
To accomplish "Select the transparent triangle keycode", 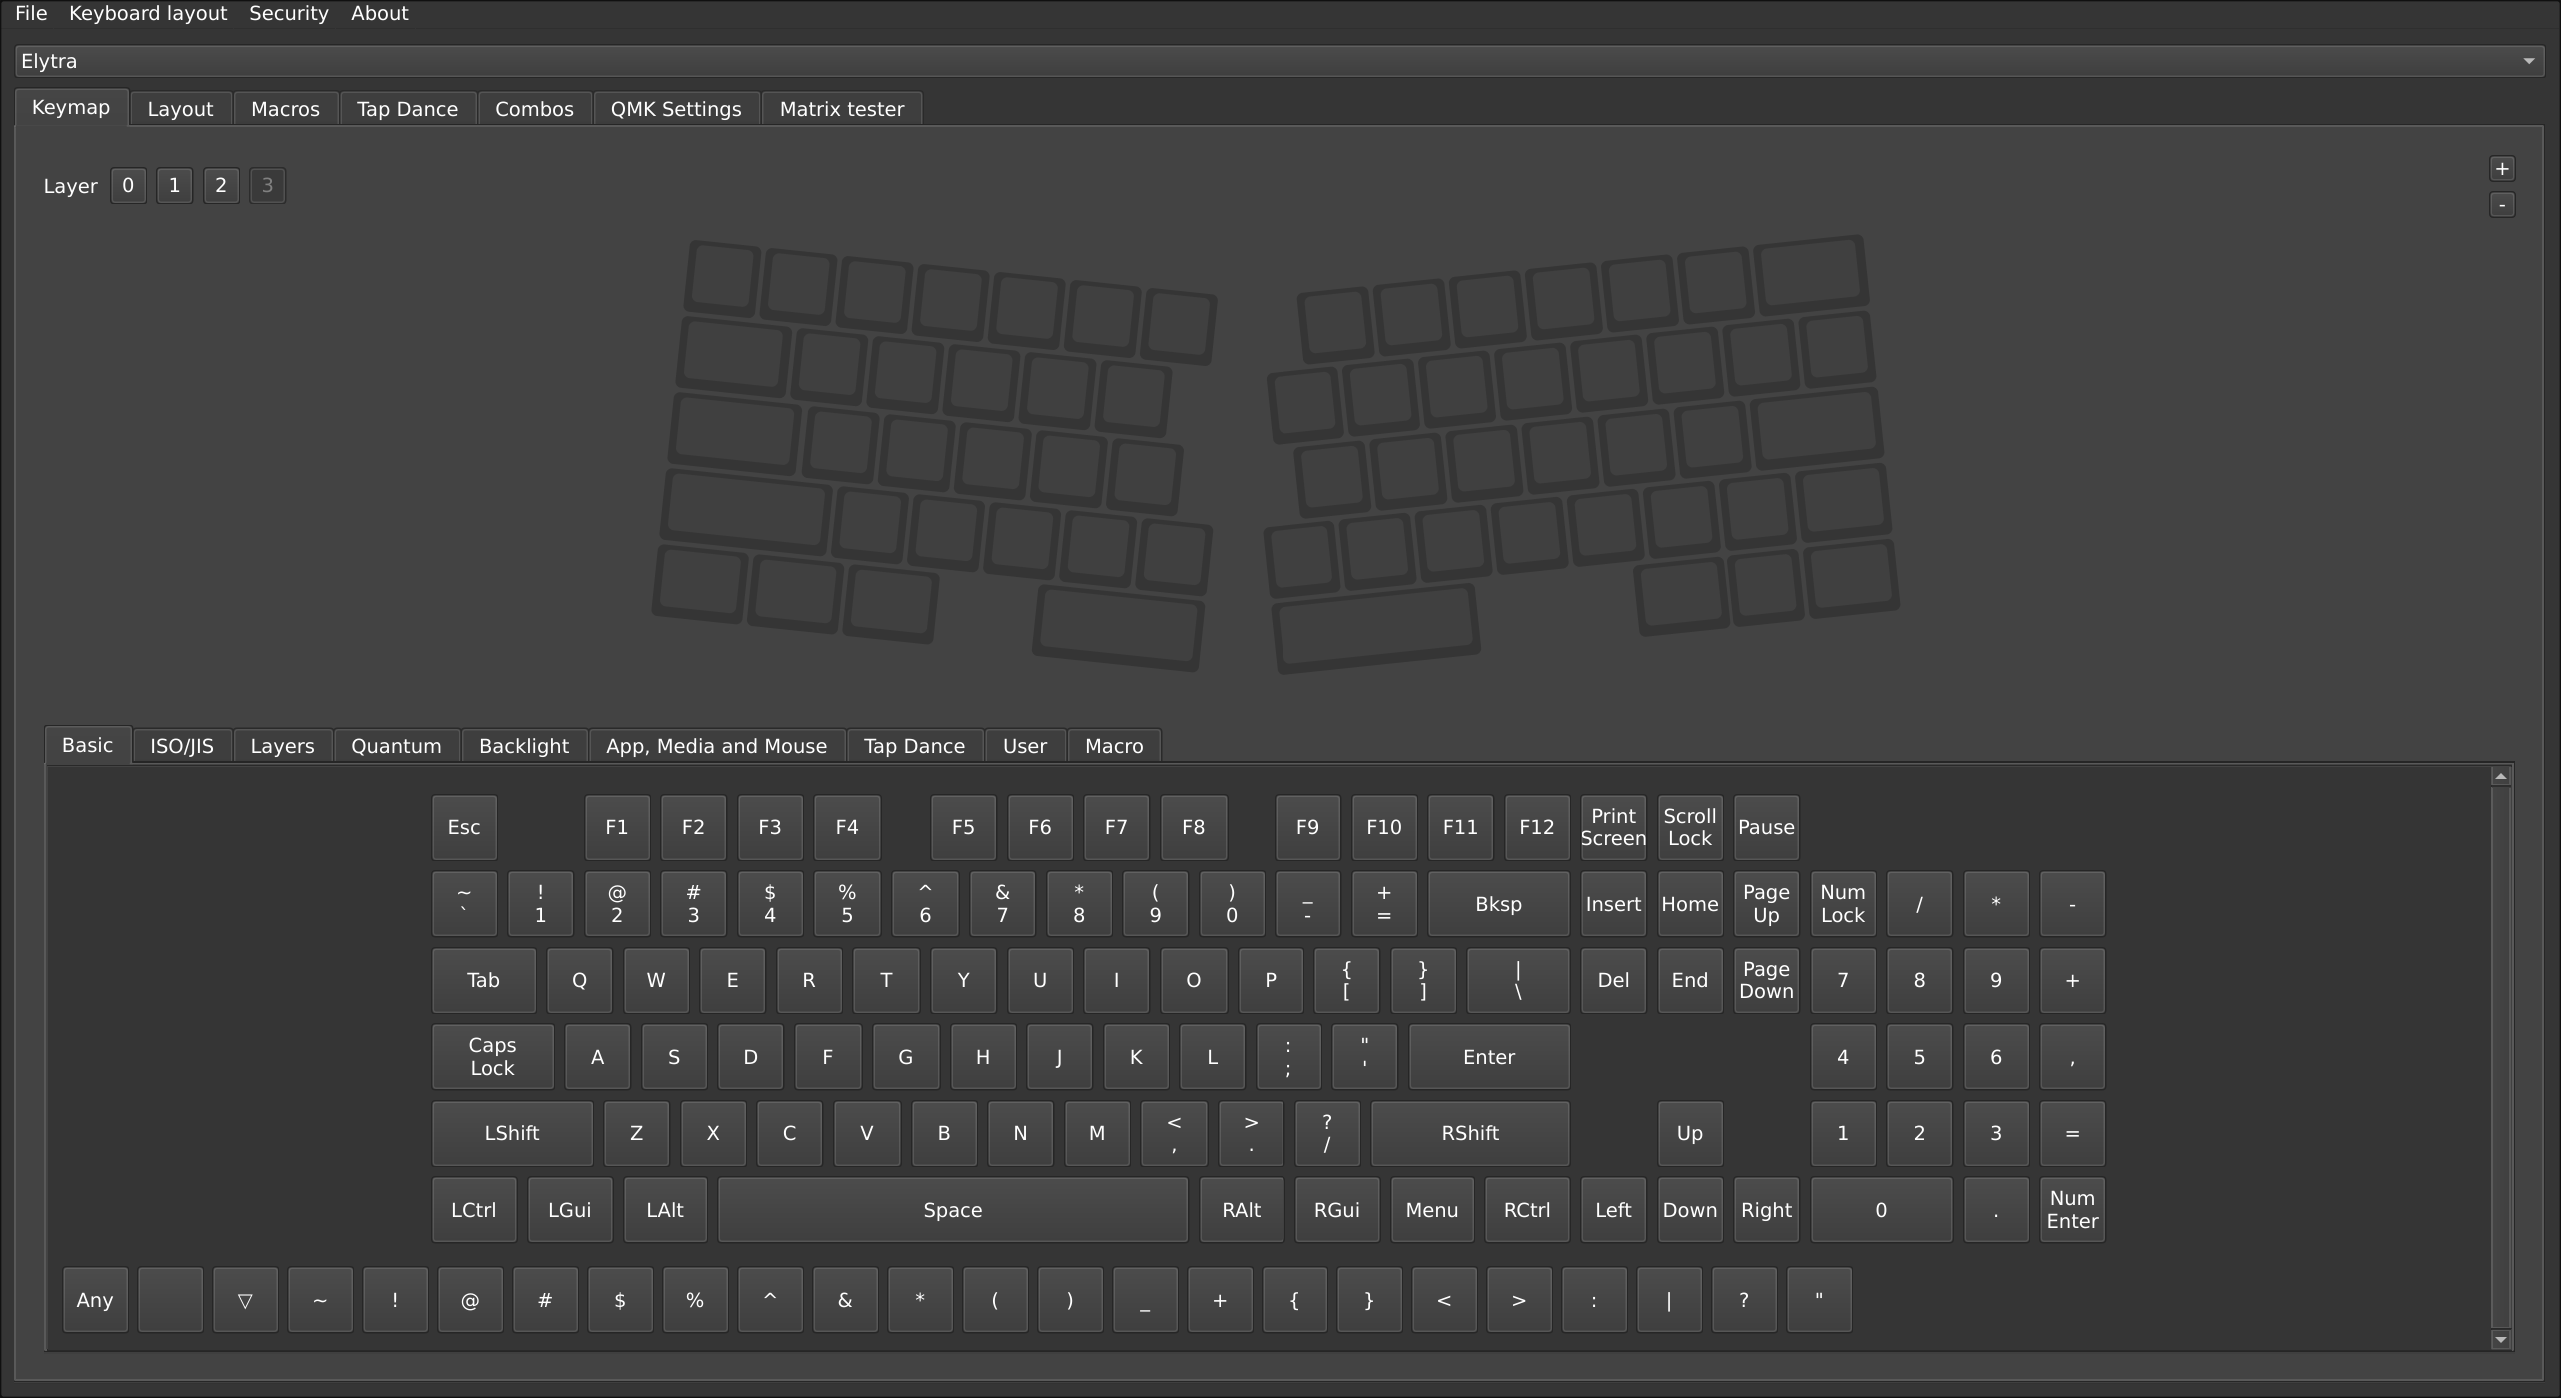I will click(245, 1299).
